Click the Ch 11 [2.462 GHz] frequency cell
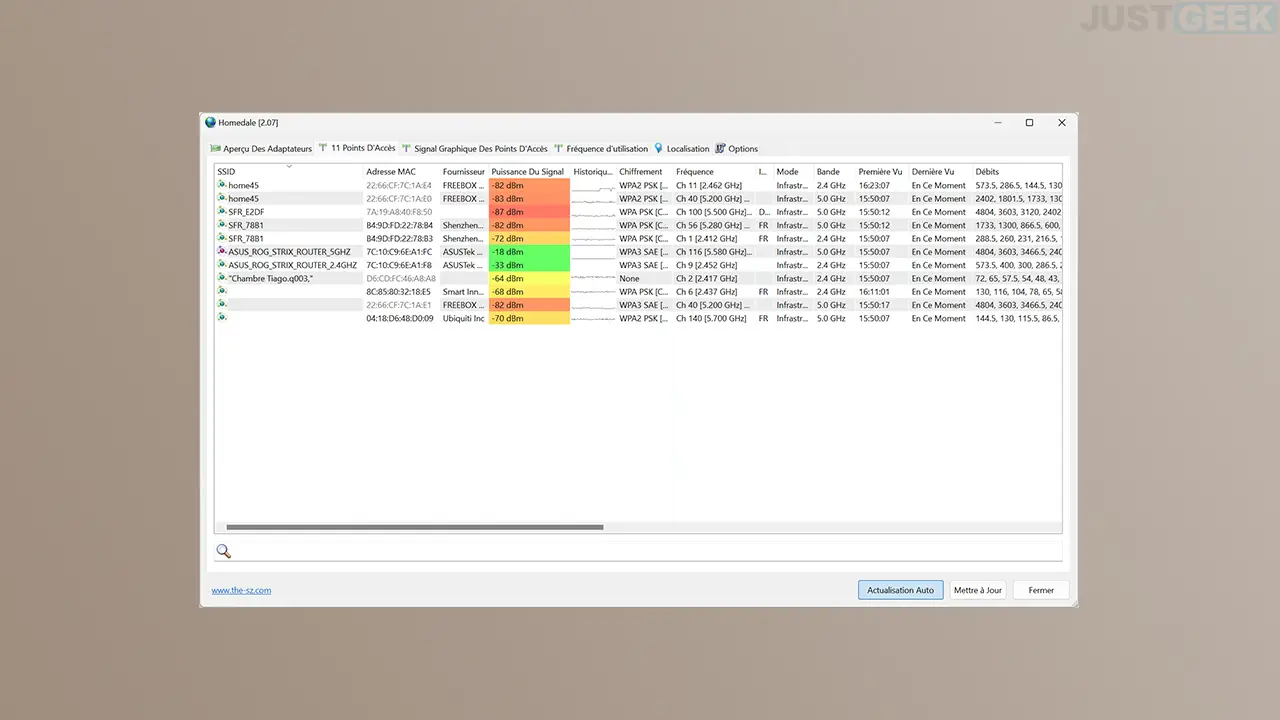1280x720 pixels. point(709,185)
